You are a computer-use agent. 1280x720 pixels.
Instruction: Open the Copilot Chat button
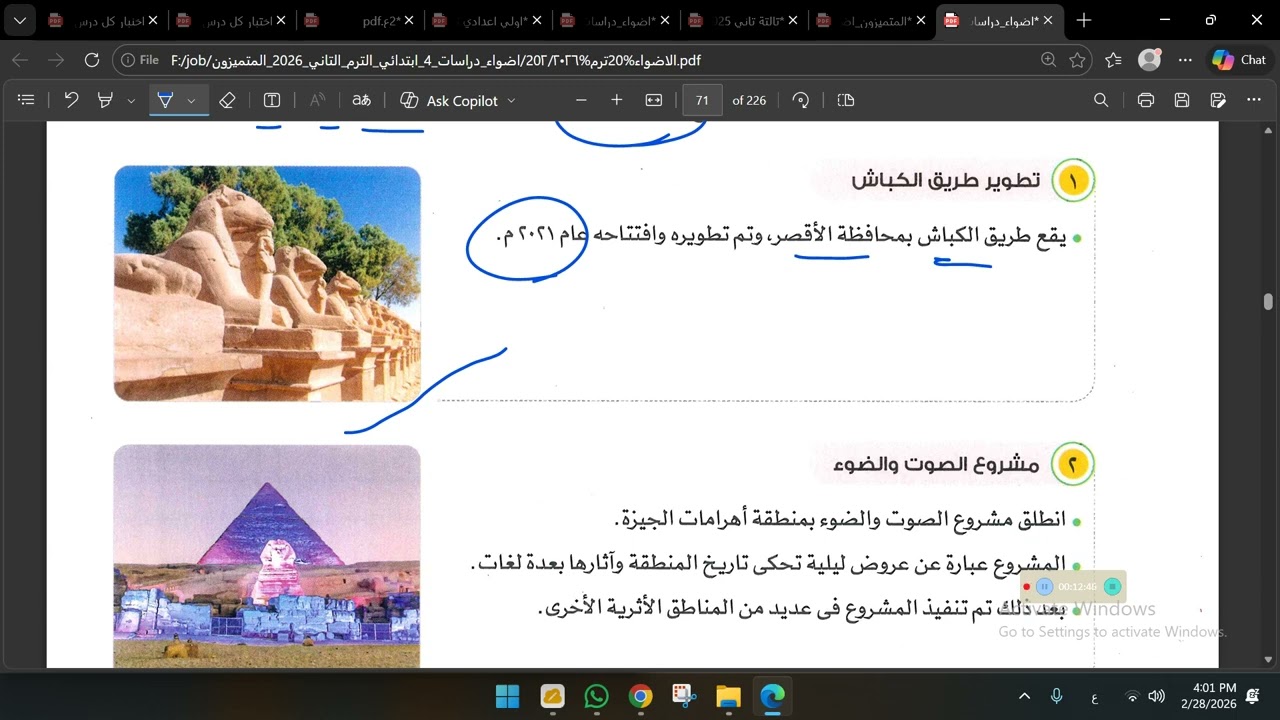(1239, 60)
